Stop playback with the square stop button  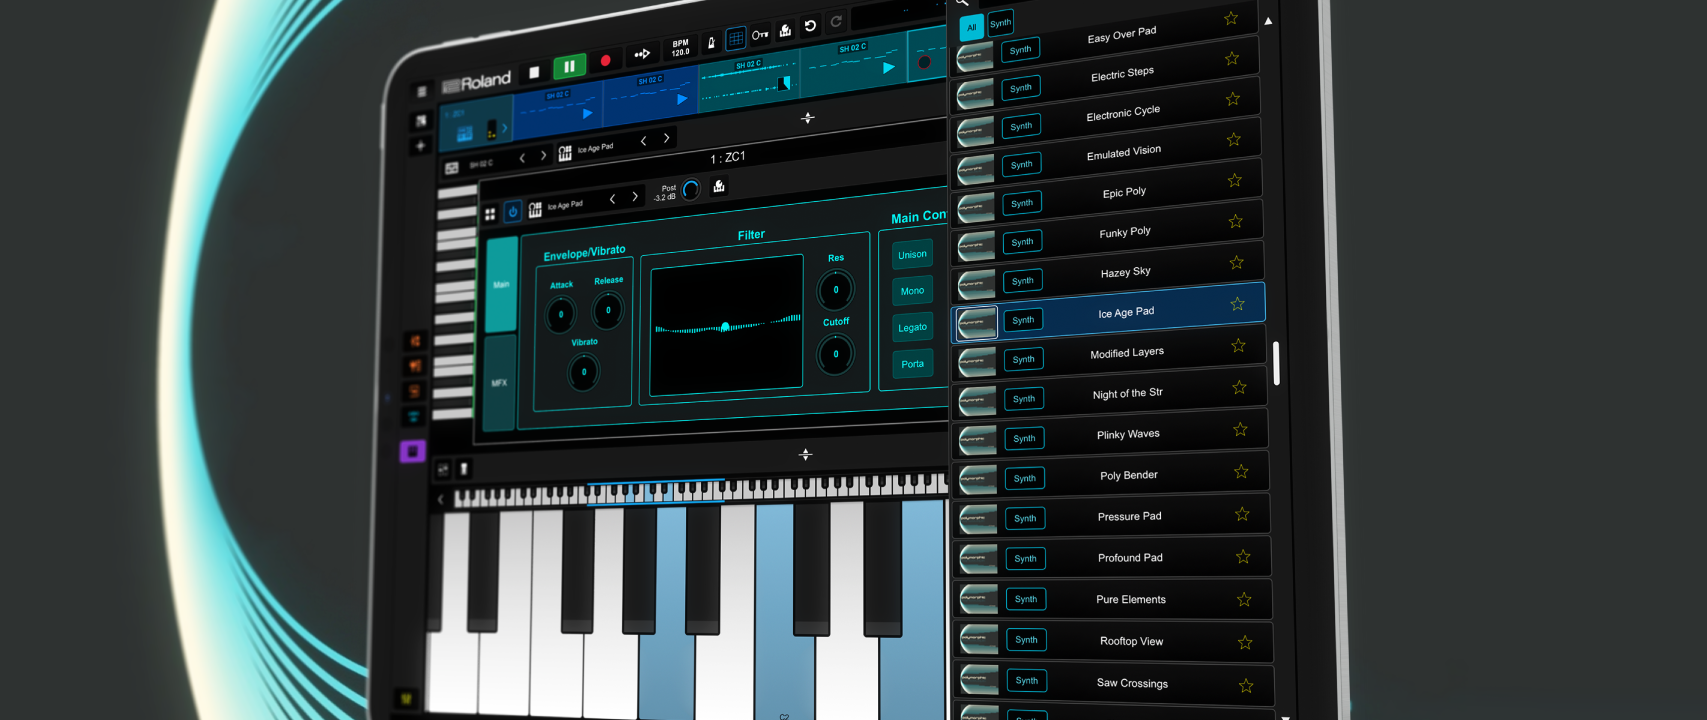point(534,72)
